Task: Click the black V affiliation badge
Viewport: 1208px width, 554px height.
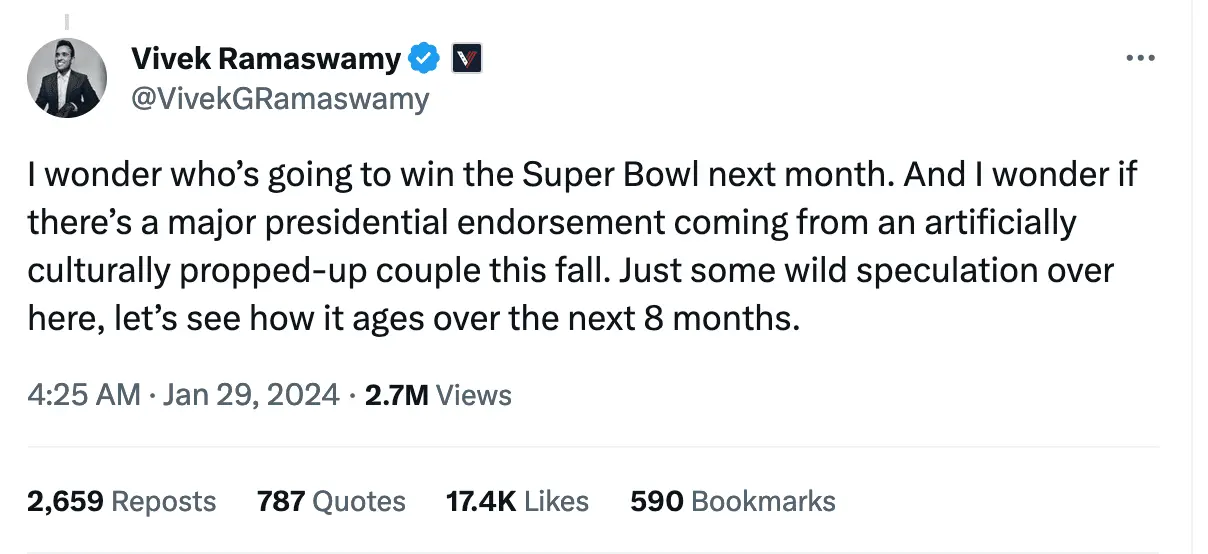Action: tap(467, 60)
